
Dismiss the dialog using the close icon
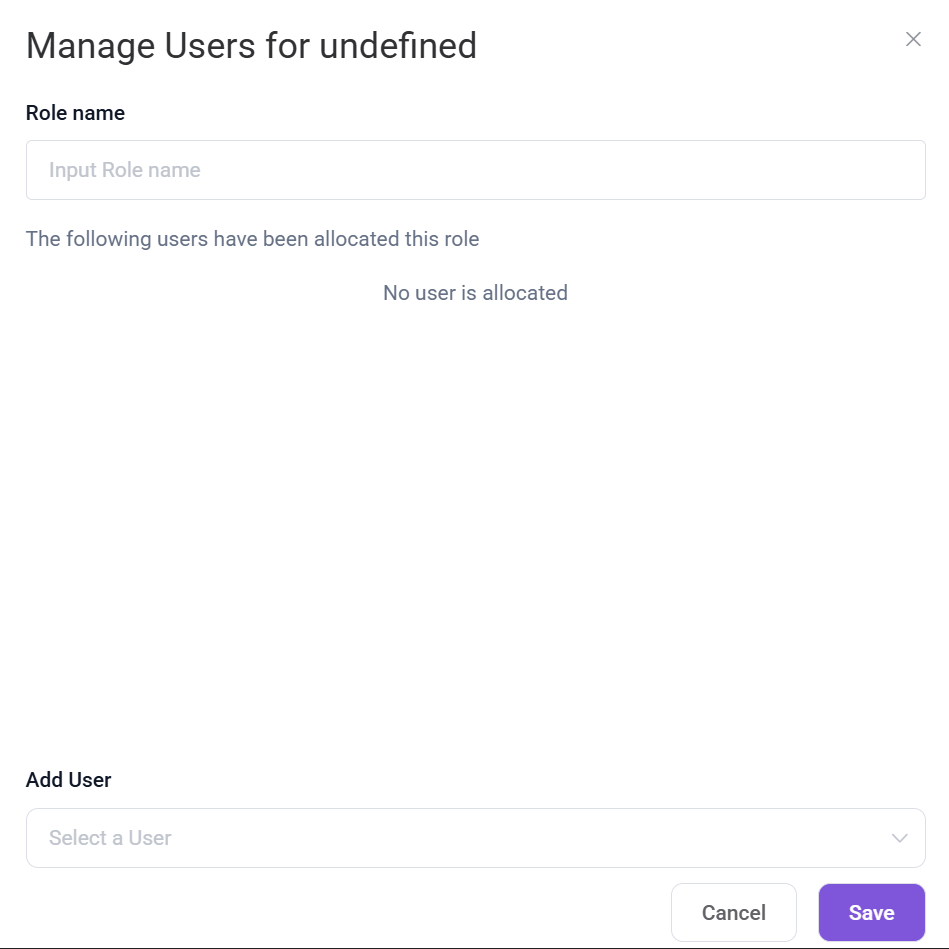point(912,40)
